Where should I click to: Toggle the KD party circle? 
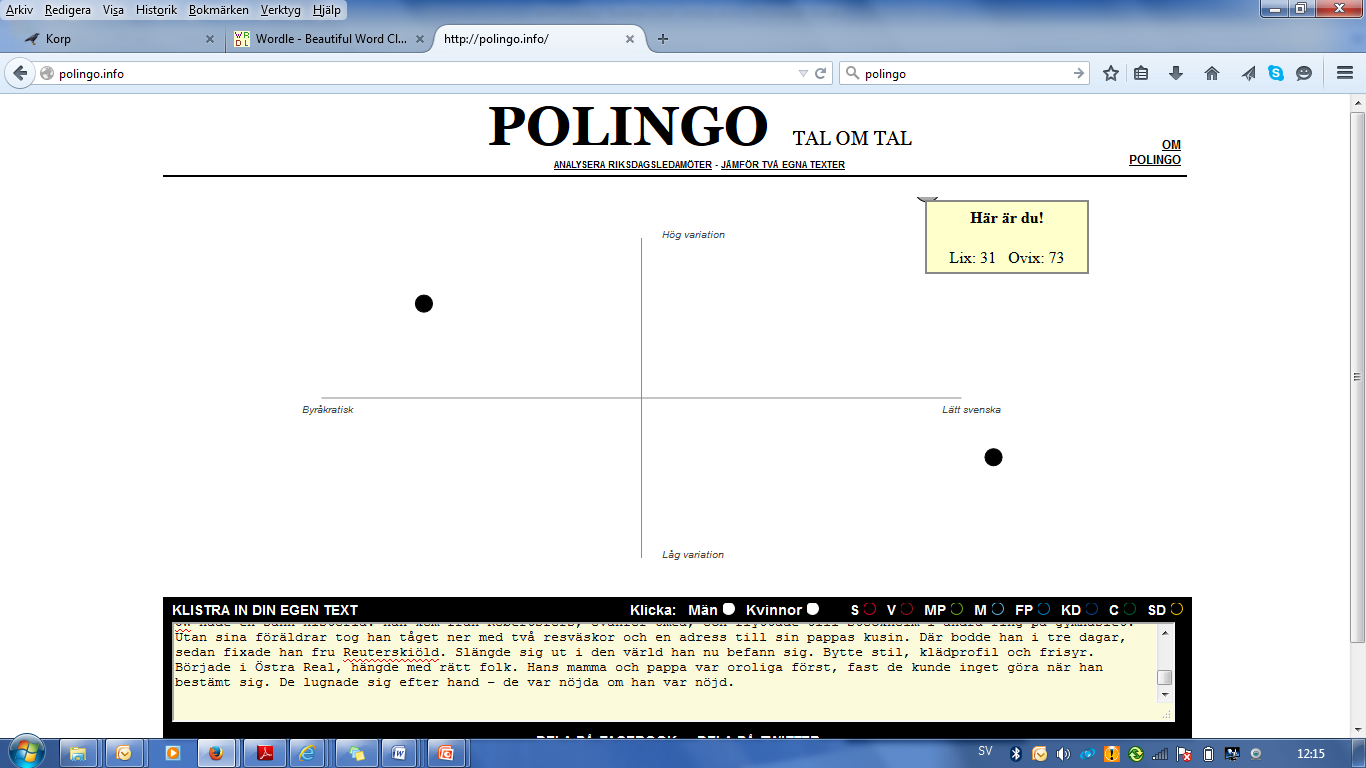(1092, 609)
